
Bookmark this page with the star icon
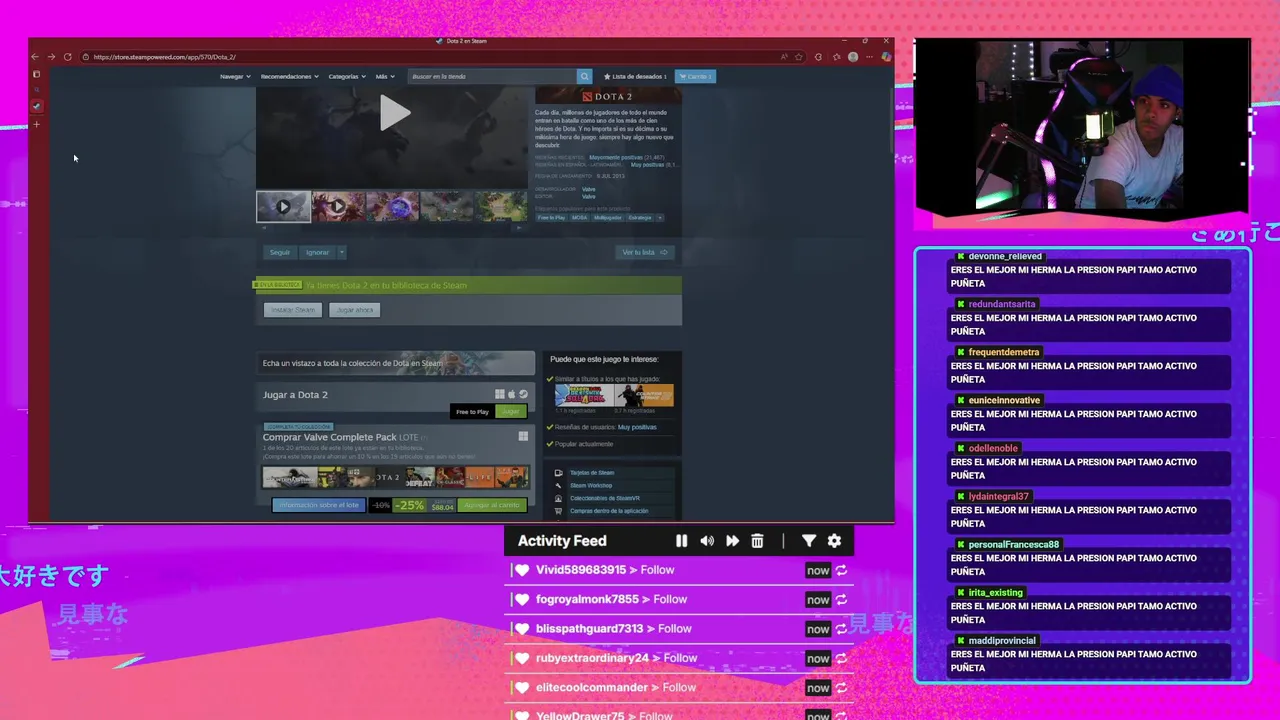tap(801, 57)
